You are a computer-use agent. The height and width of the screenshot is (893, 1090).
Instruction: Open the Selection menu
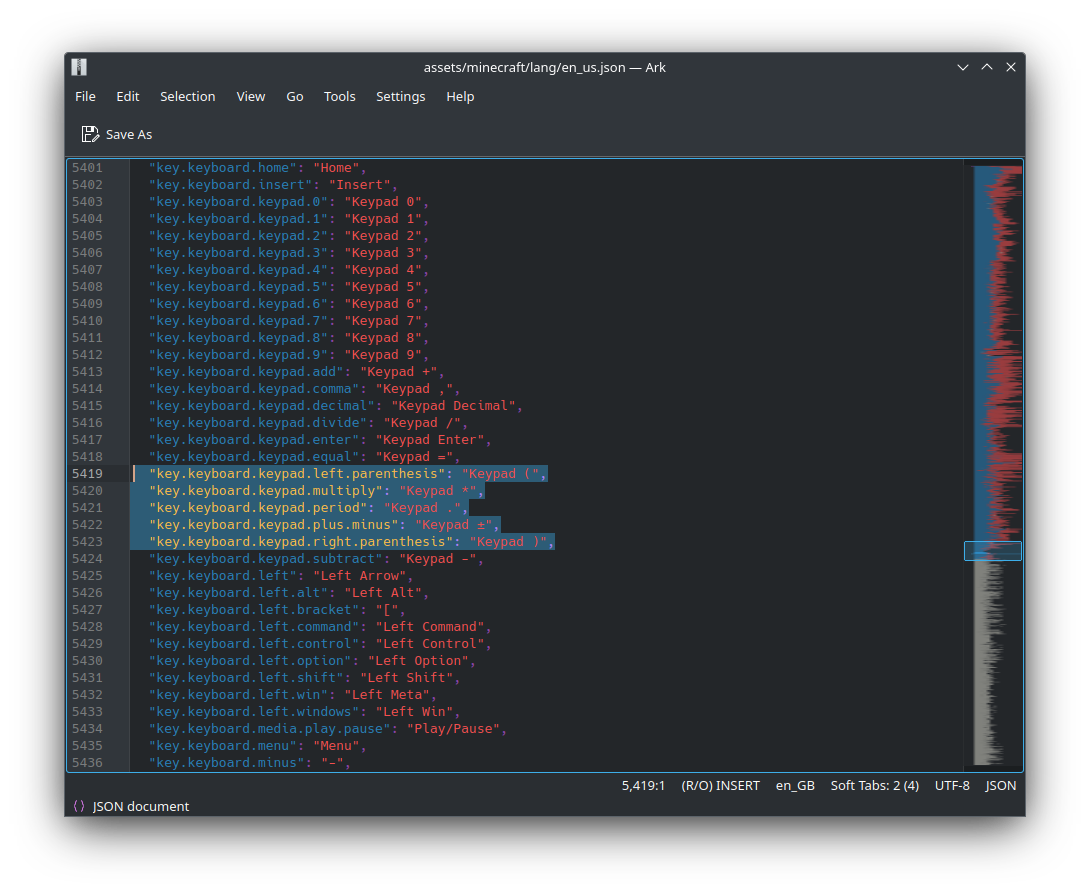pos(188,97)
